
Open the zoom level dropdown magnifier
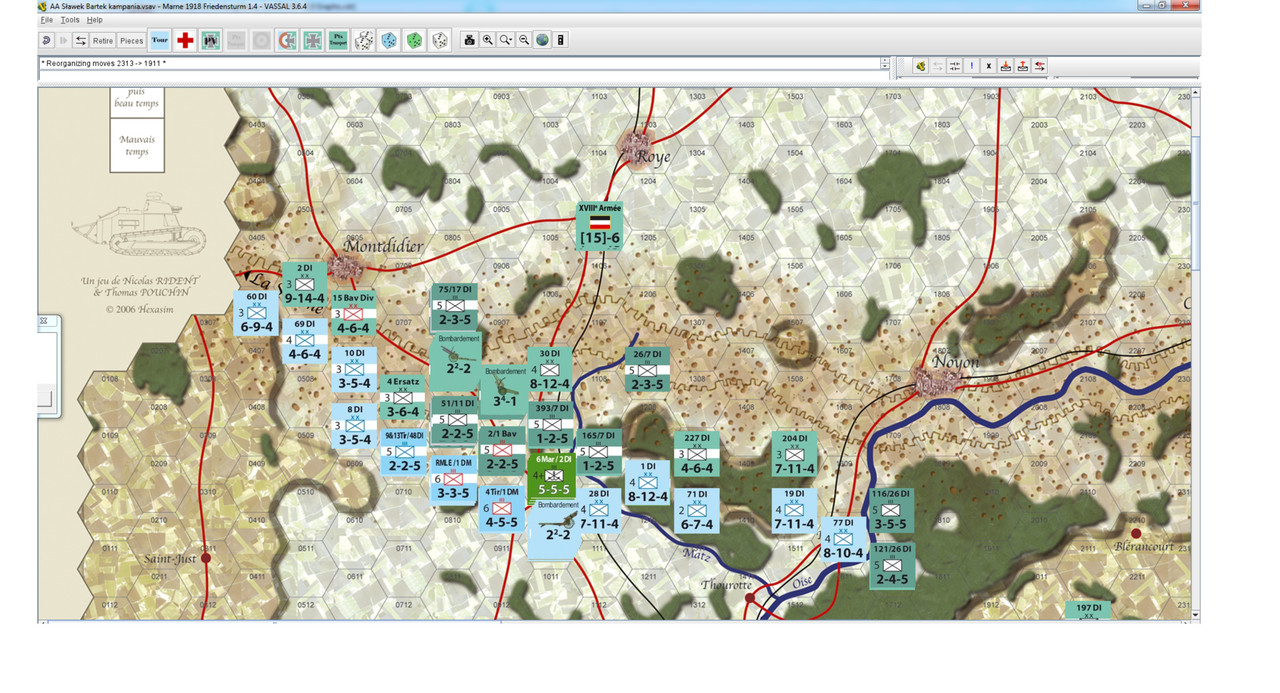(x=506, y=41)
